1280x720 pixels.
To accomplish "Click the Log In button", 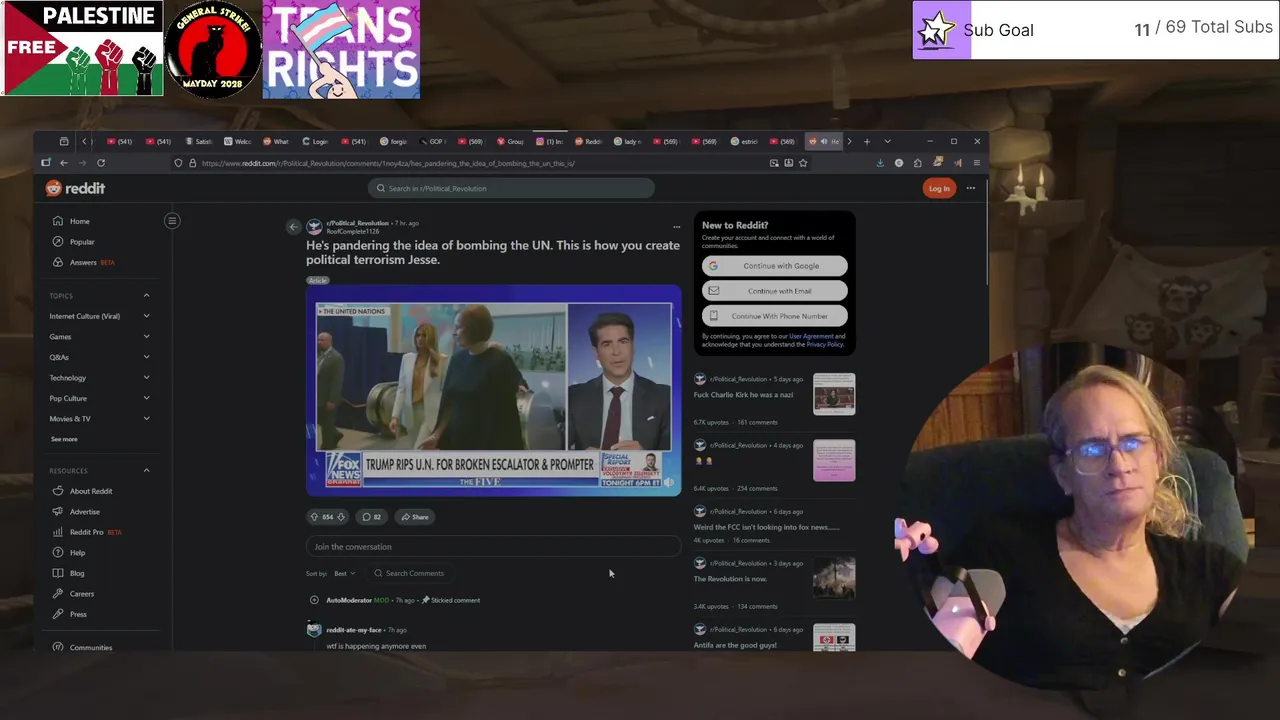I will [939, 188].
